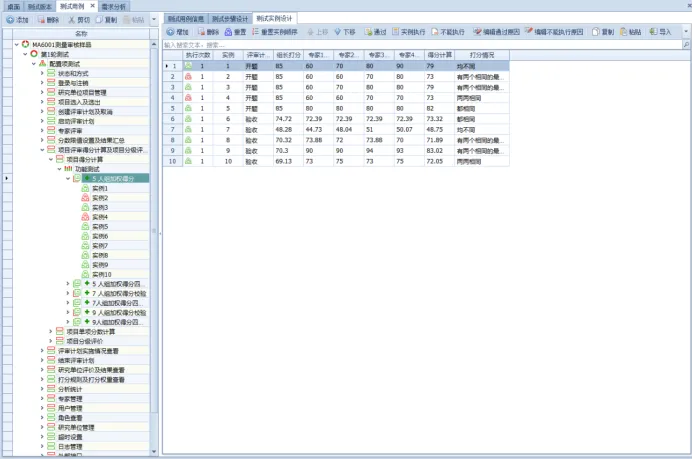Select the 日志管理 tree item
Image resolution: width=693 pixels, height=459 pixels.
click(70, 447)
